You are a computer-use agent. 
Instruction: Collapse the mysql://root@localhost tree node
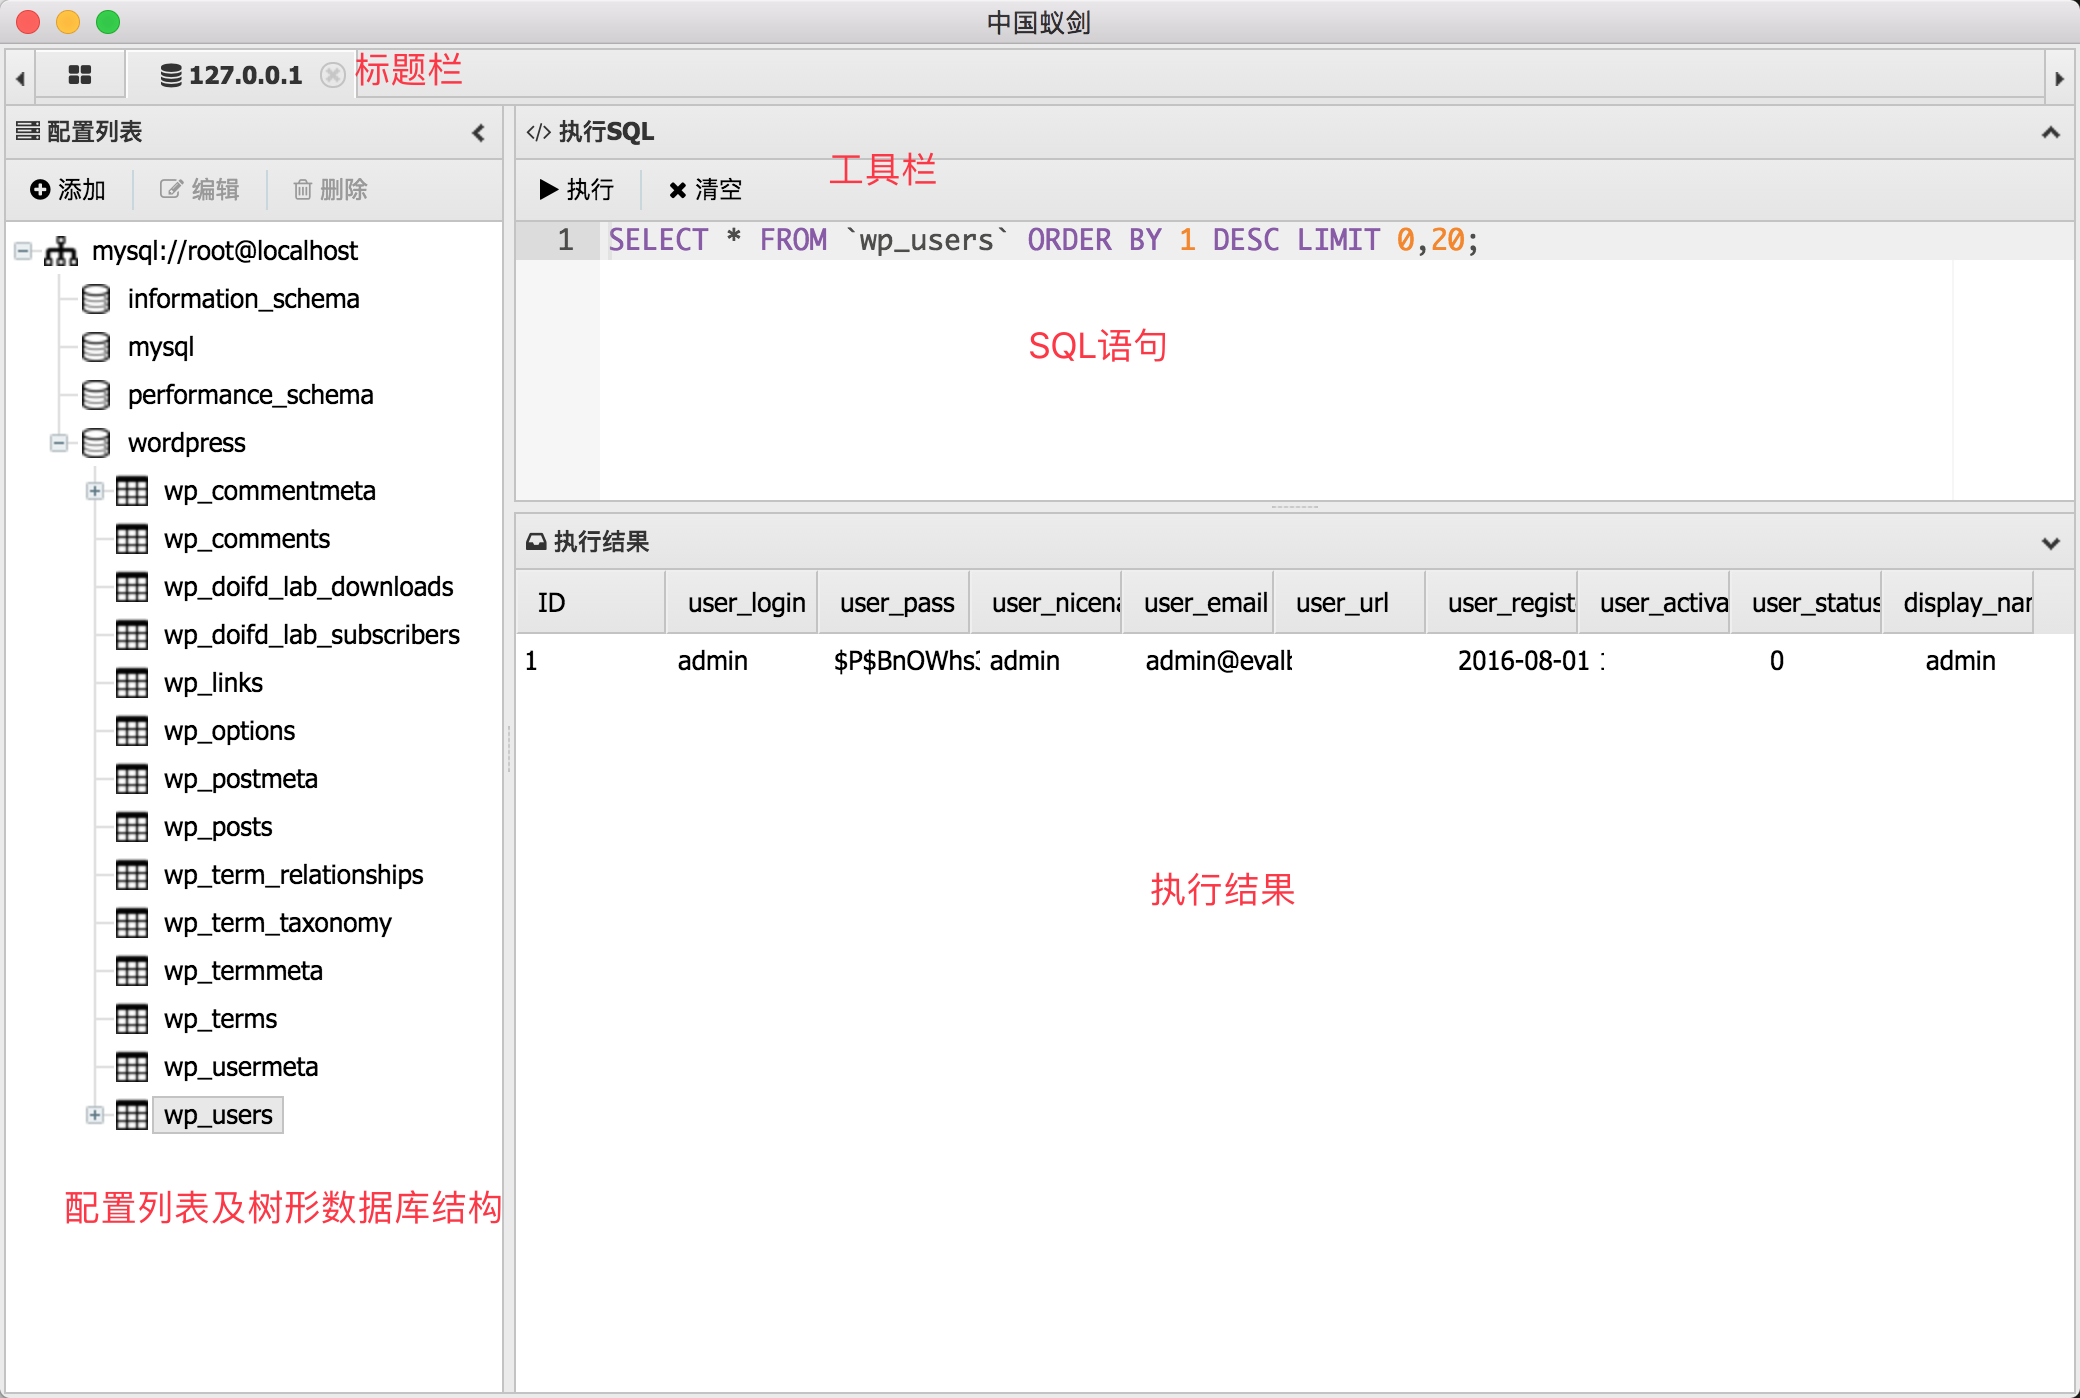coord(23,250)
